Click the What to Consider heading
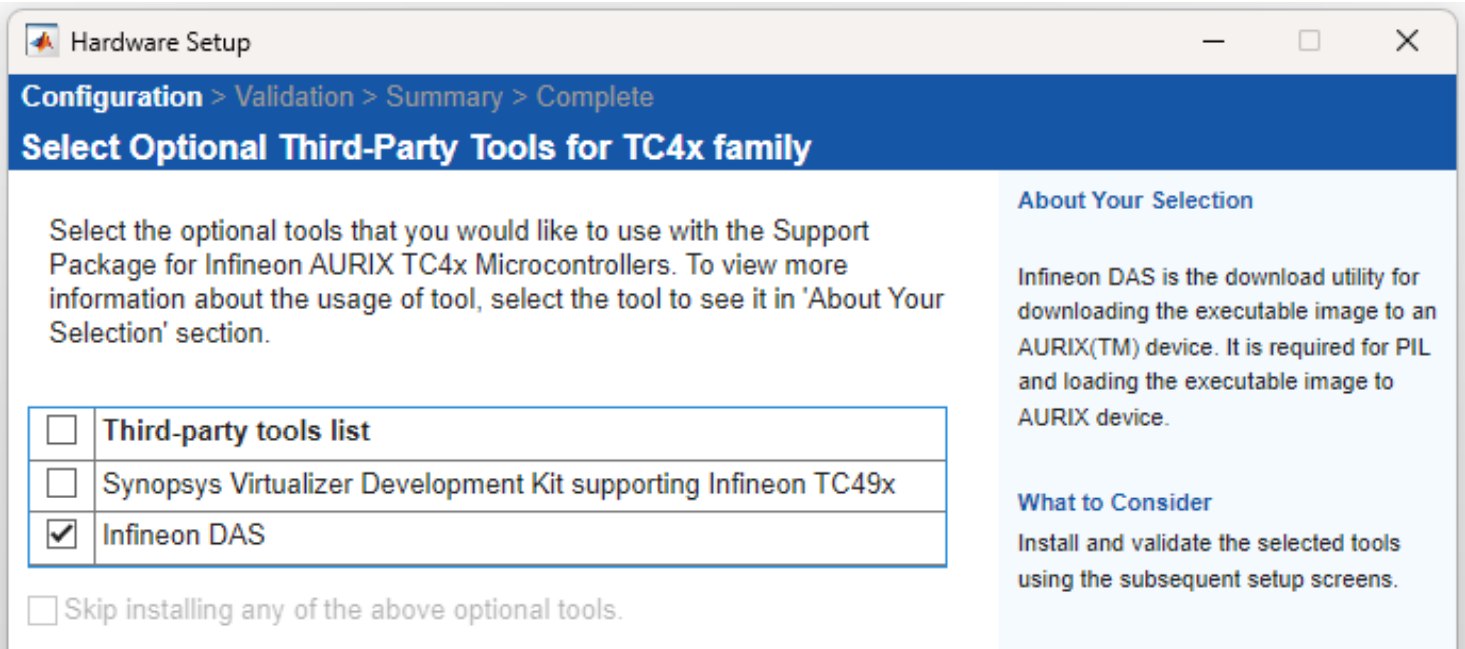 (1115, 502)
